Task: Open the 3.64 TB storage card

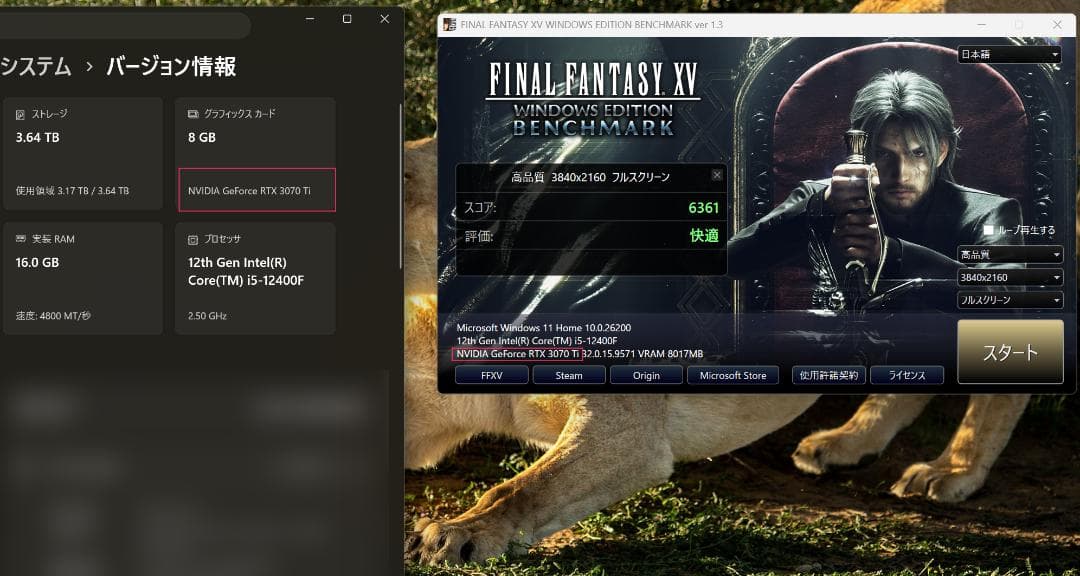Action: tap(83, 154)
